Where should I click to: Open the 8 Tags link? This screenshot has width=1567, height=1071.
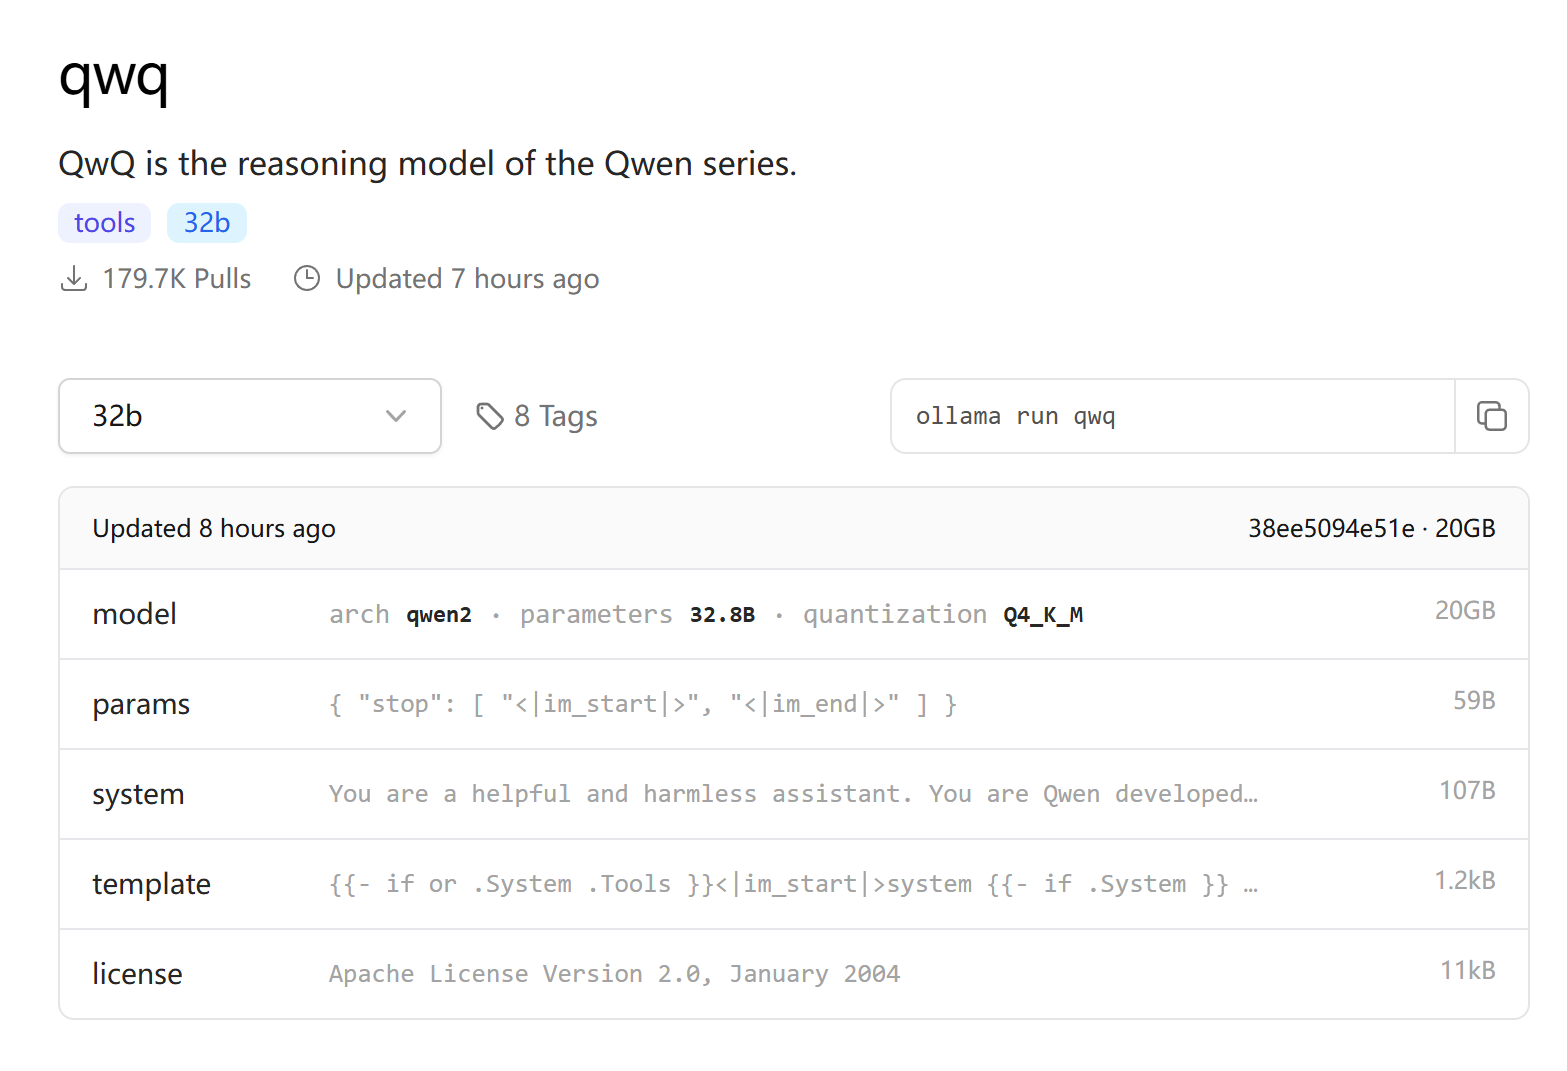click(537, 416)
